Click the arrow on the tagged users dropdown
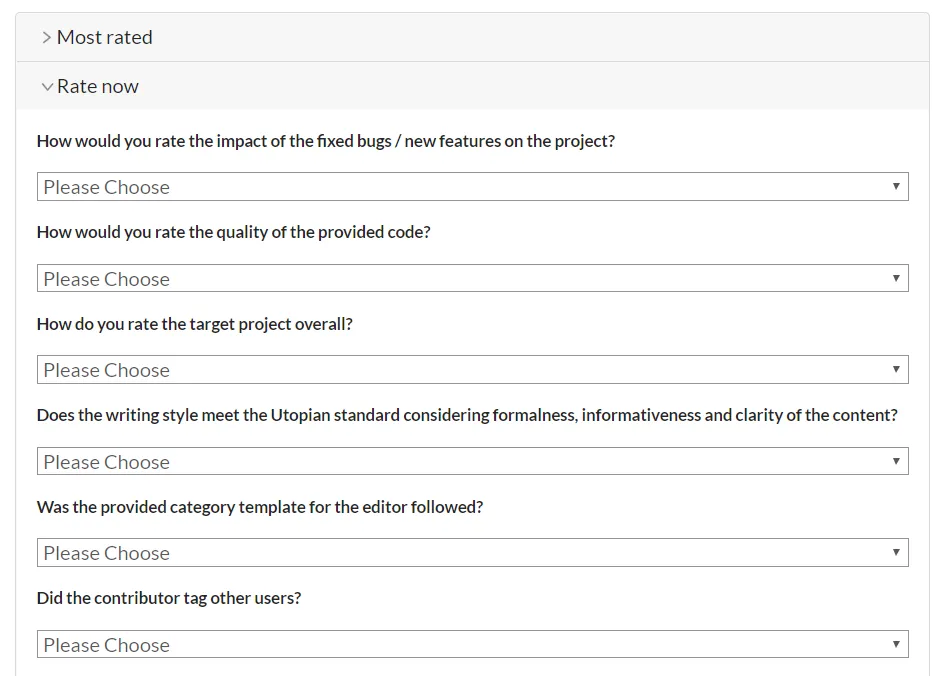 (896, 644)
